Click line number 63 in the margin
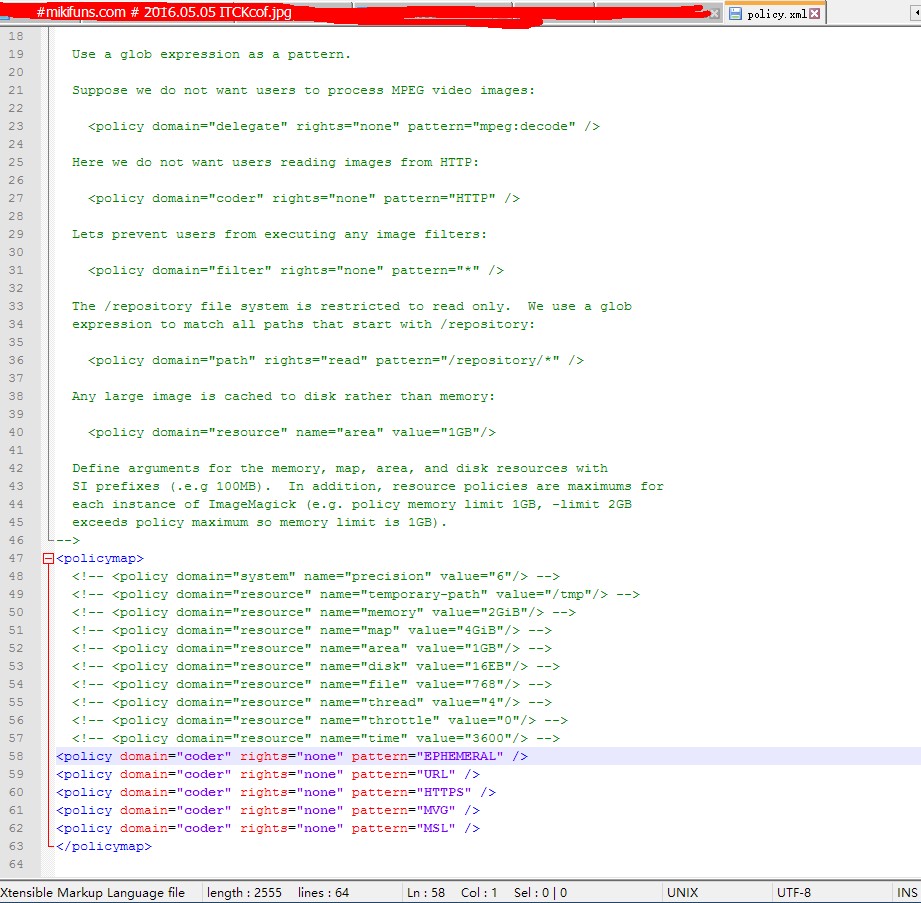Screen dimensions: 921x903 [x=15, y=847]
